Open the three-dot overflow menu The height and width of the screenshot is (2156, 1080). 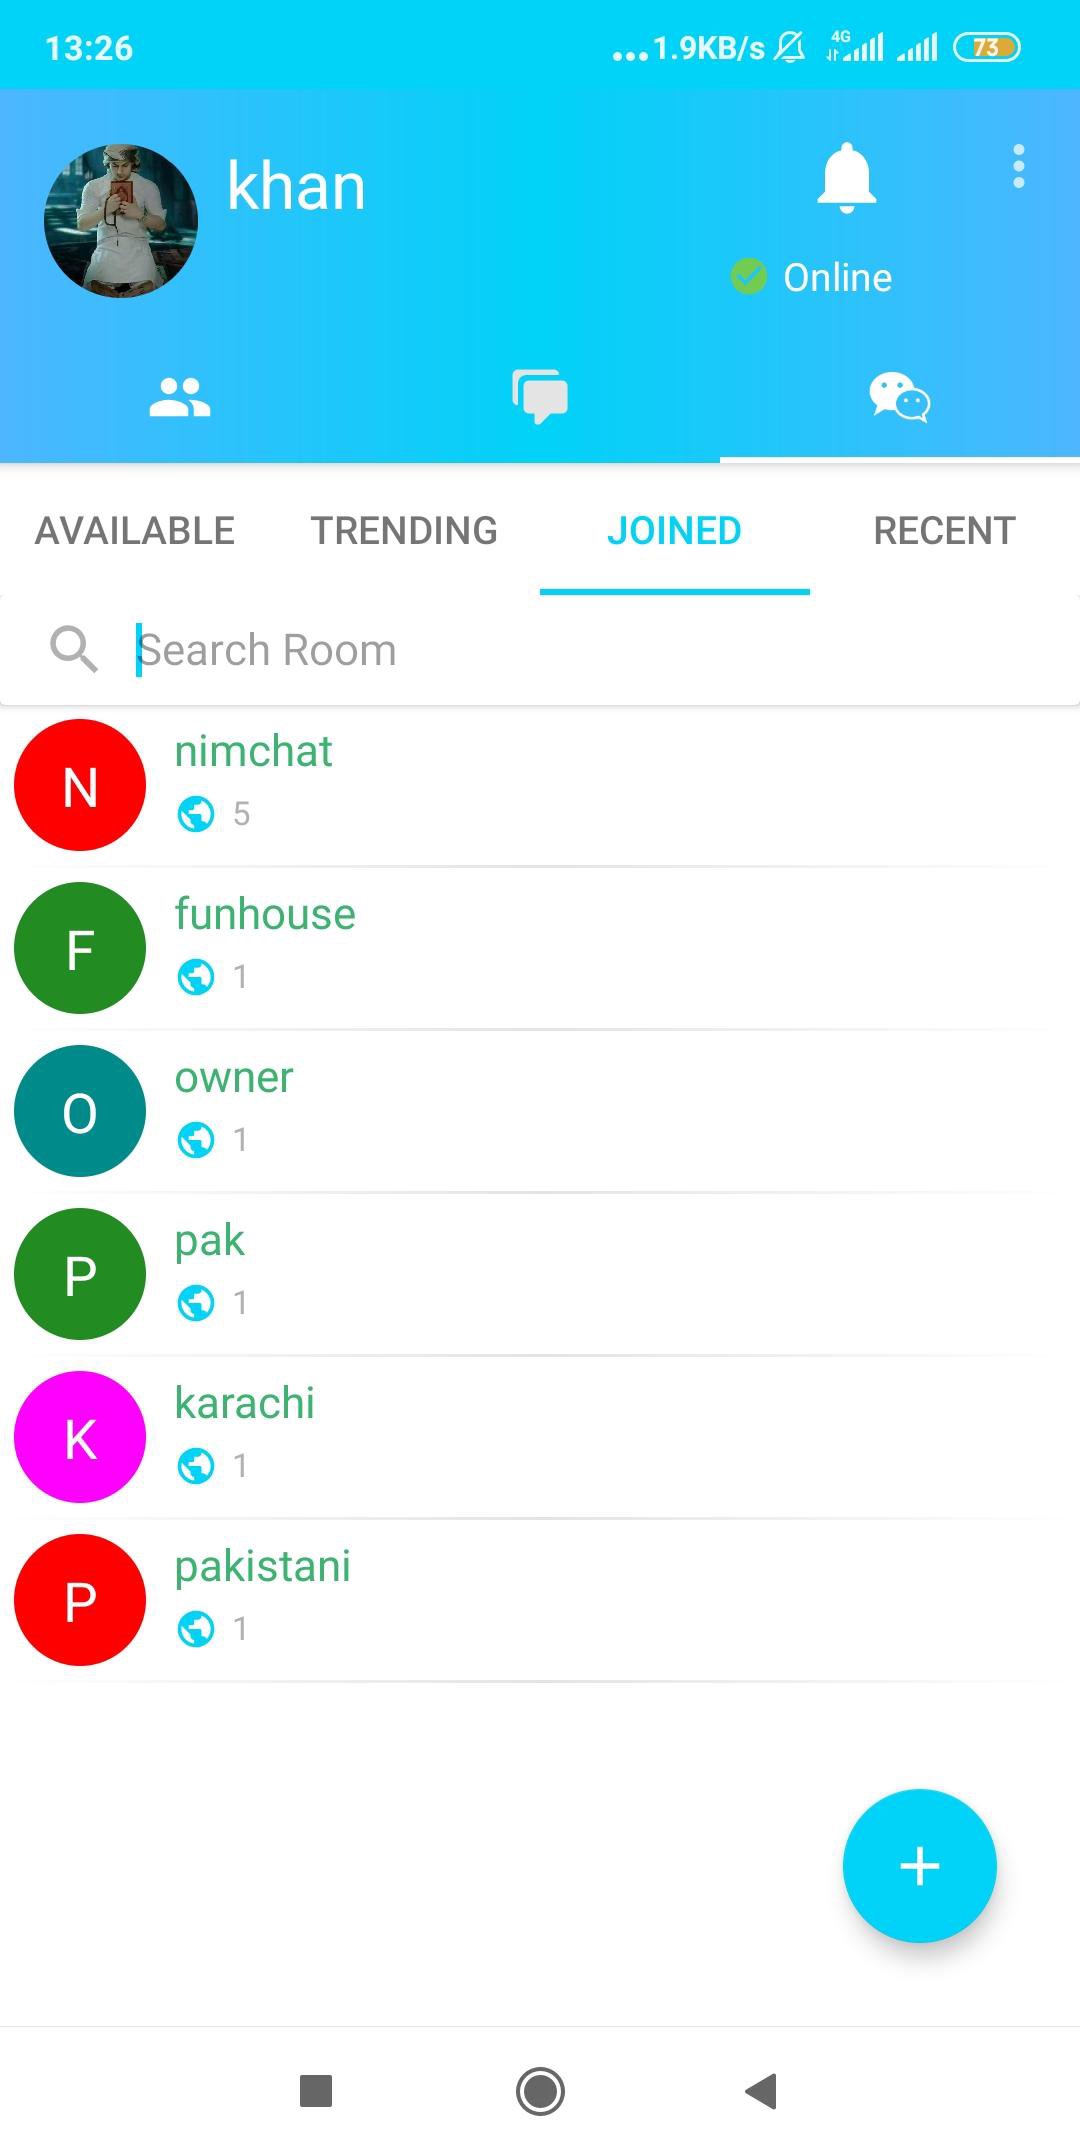(1018, 166)
